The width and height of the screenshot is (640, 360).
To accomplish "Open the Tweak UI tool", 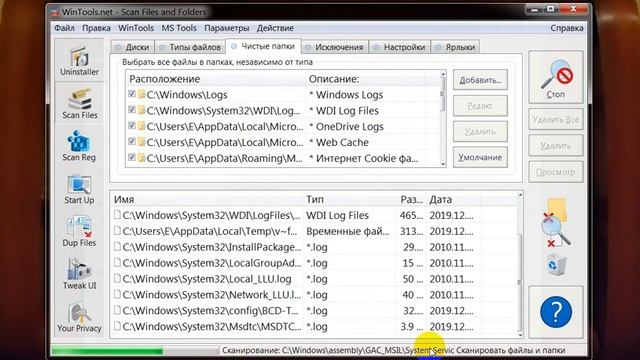I will coord(79,274).
